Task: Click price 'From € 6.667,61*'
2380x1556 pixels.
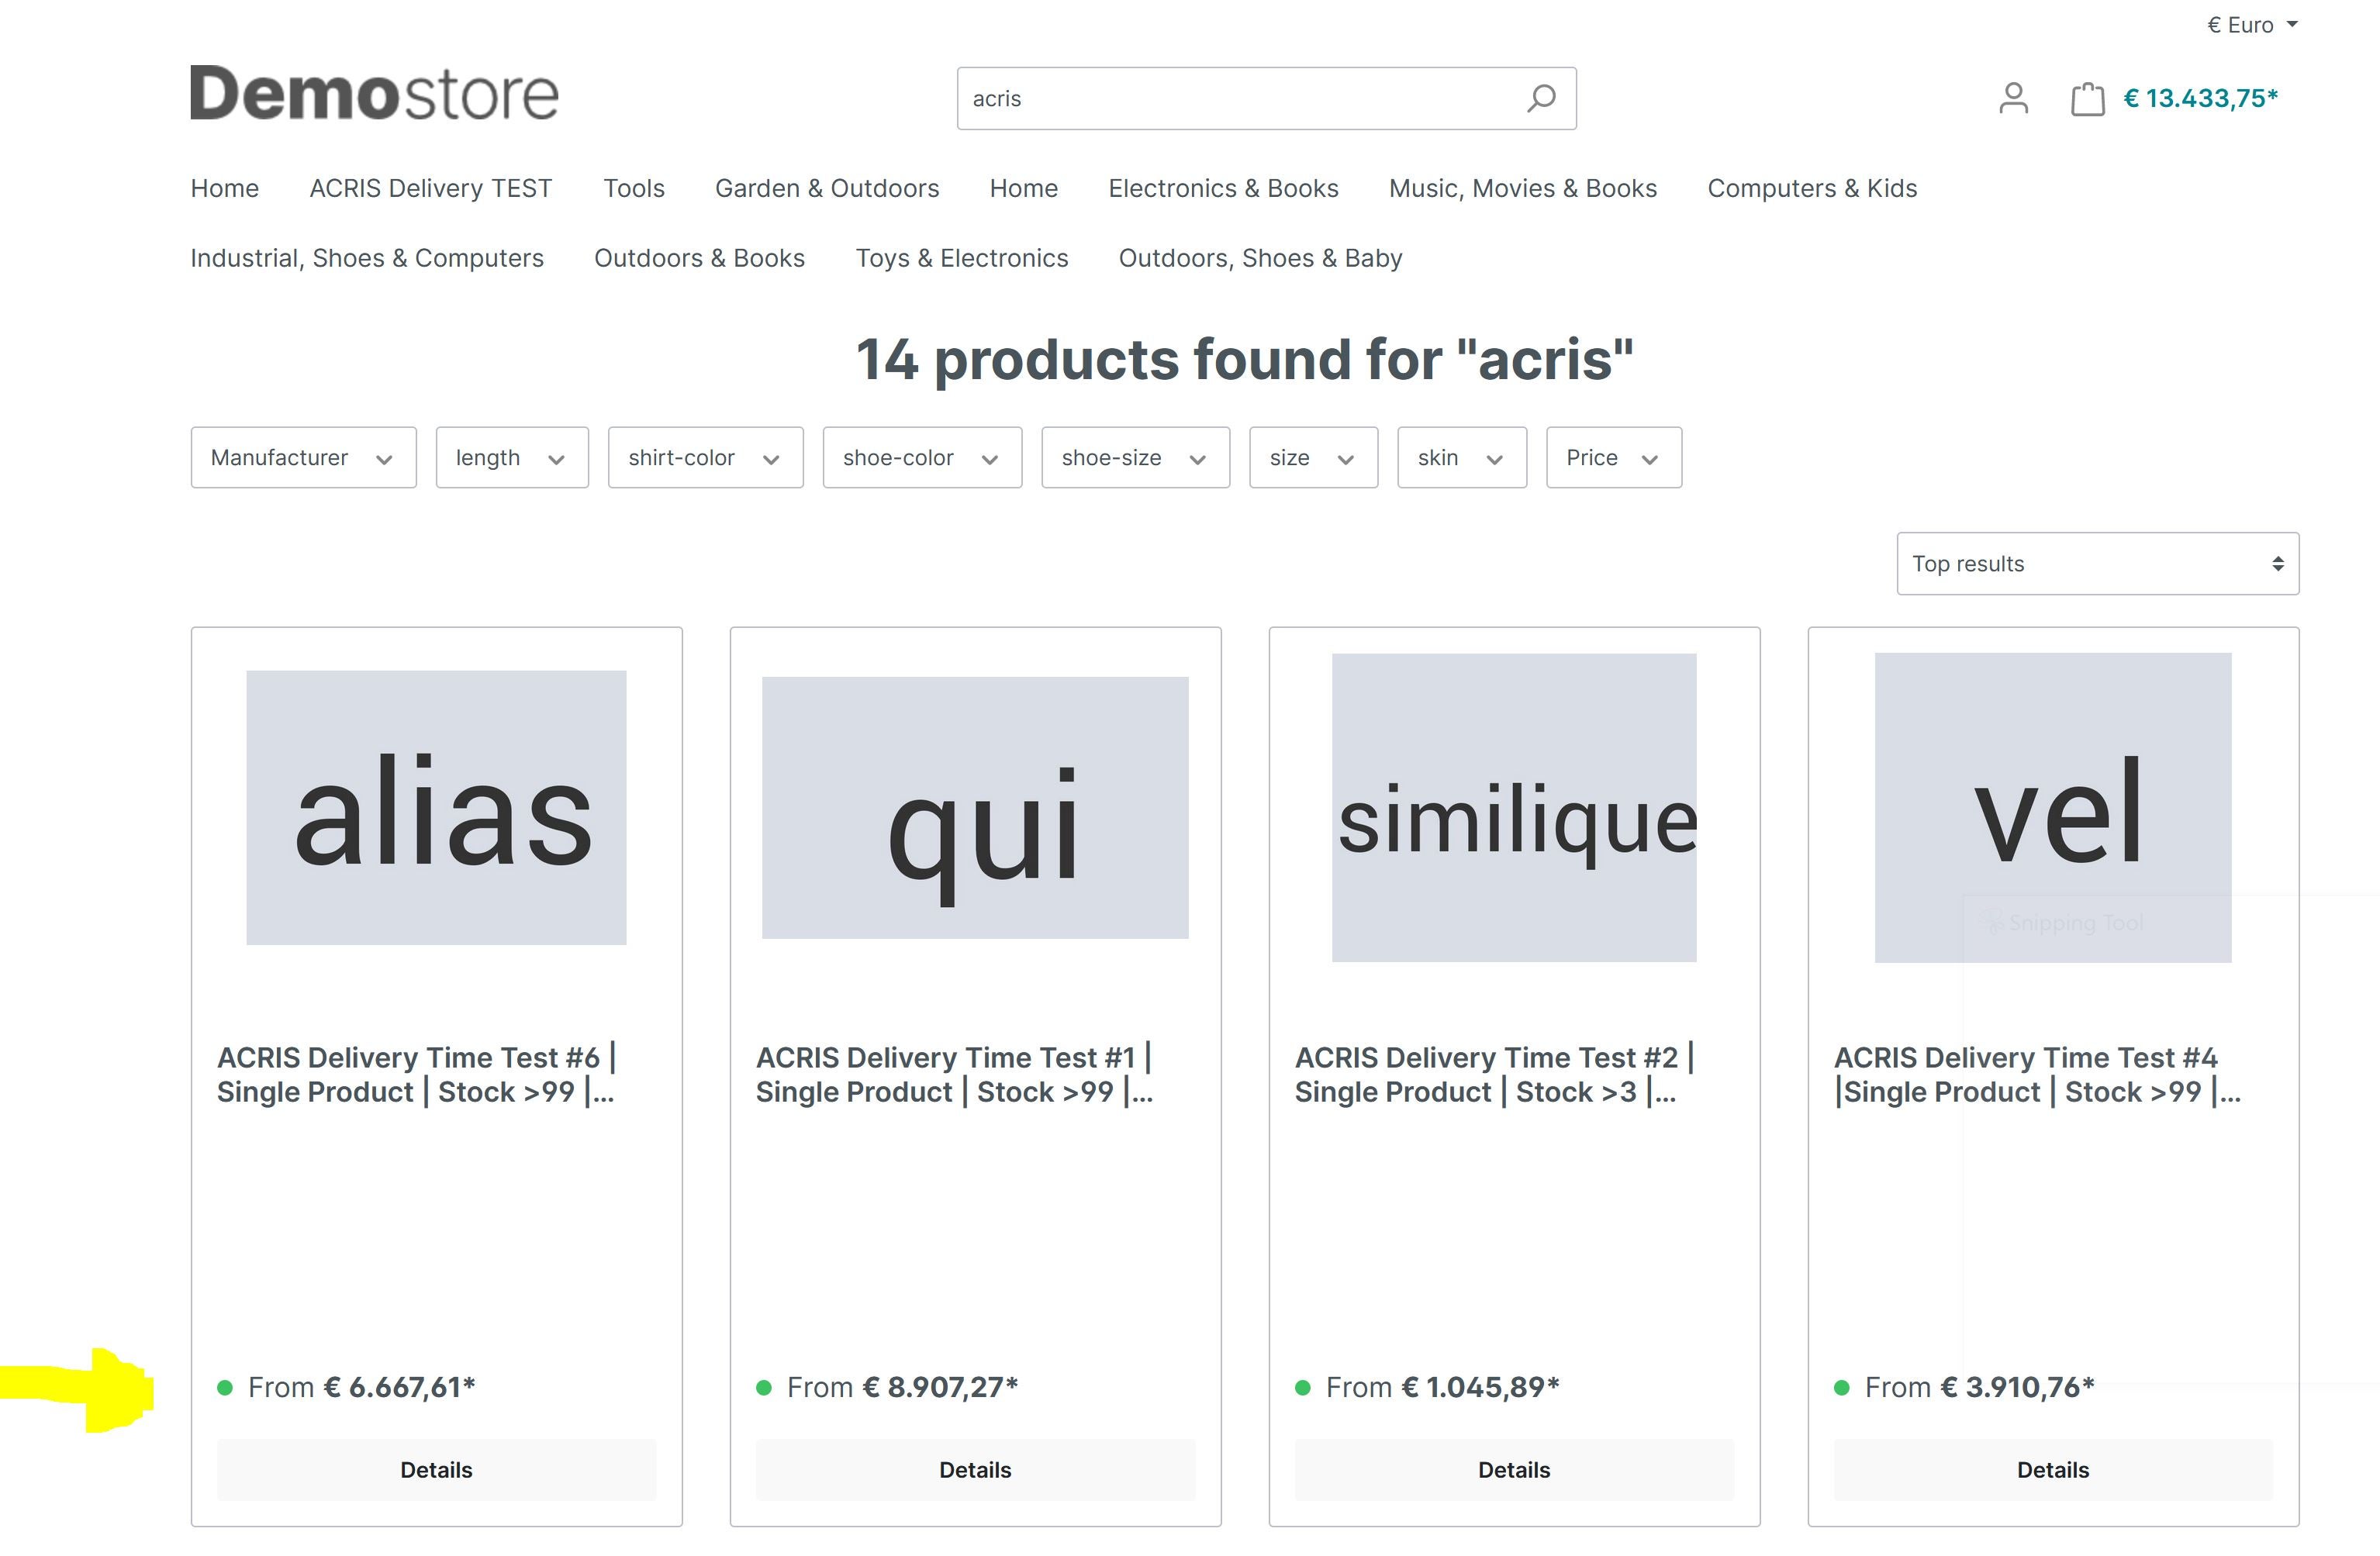Action: 361,1388
